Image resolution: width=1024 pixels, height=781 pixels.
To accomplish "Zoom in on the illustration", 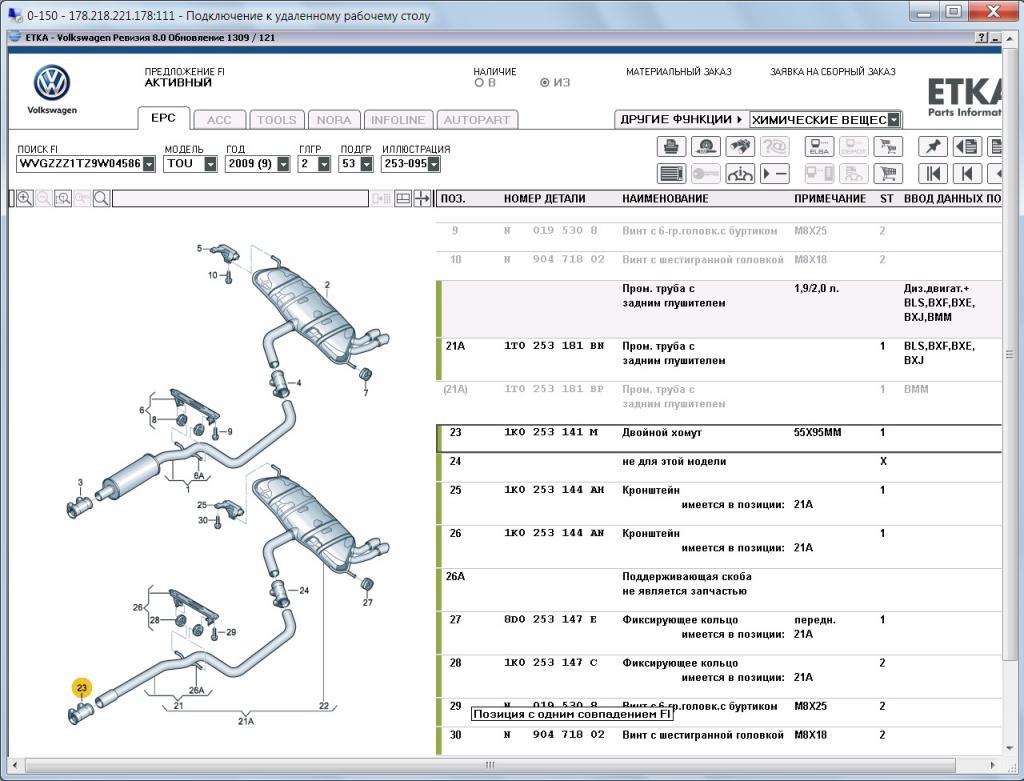I will (25, 199).
